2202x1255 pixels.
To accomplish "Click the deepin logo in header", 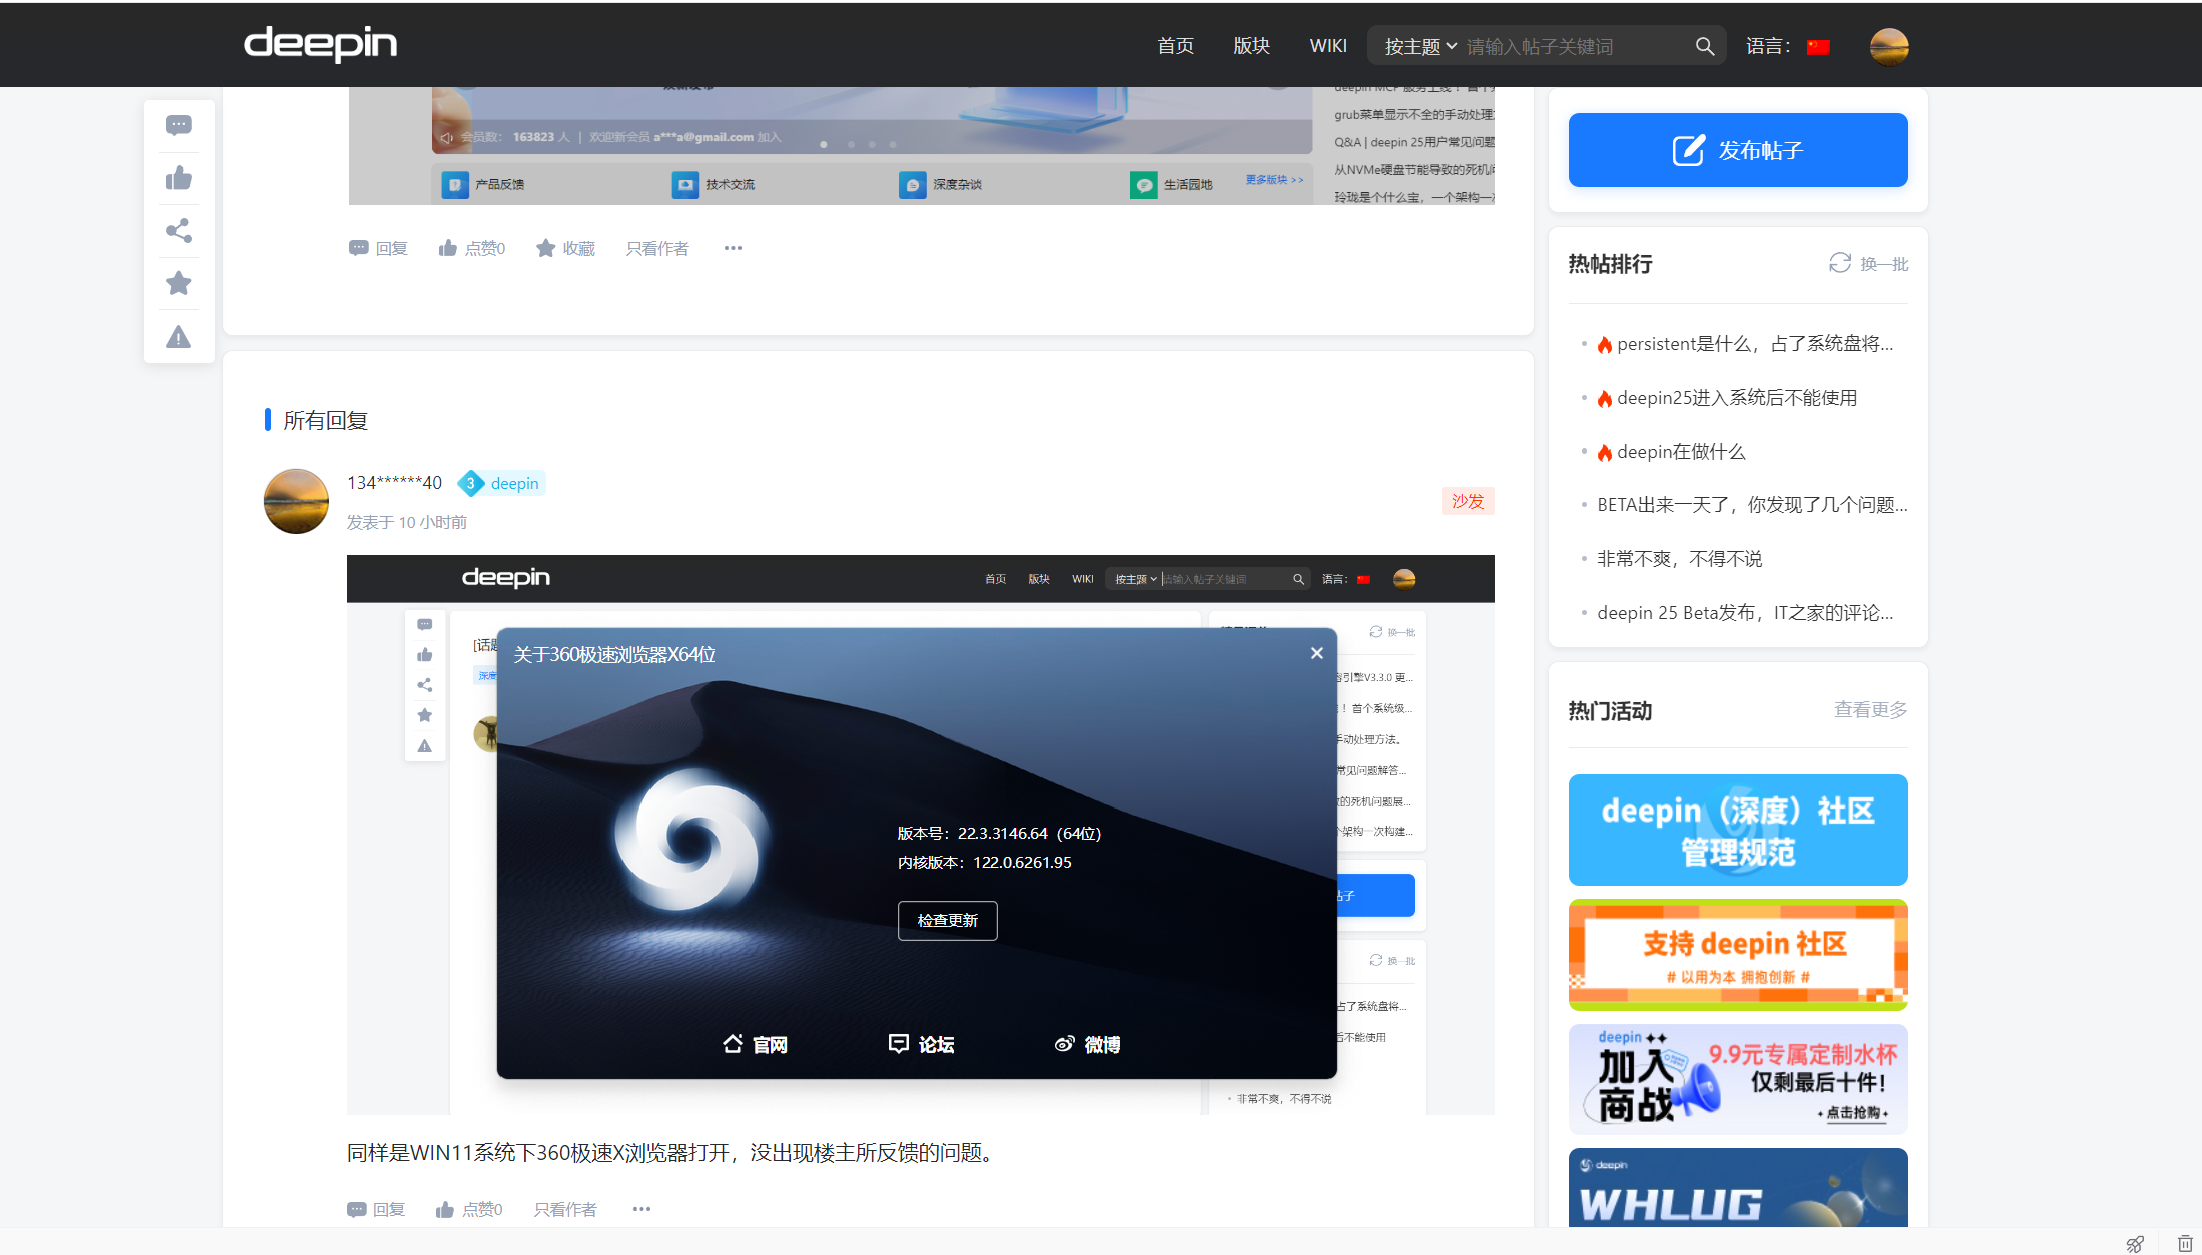I will click(x=320, y=44).
